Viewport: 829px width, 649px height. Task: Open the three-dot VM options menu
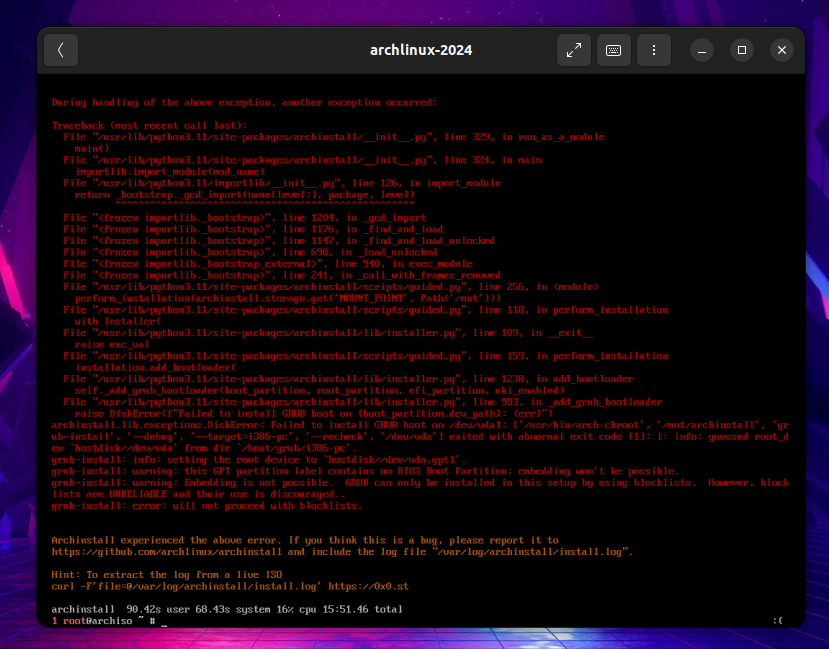(x=654, y=49)
